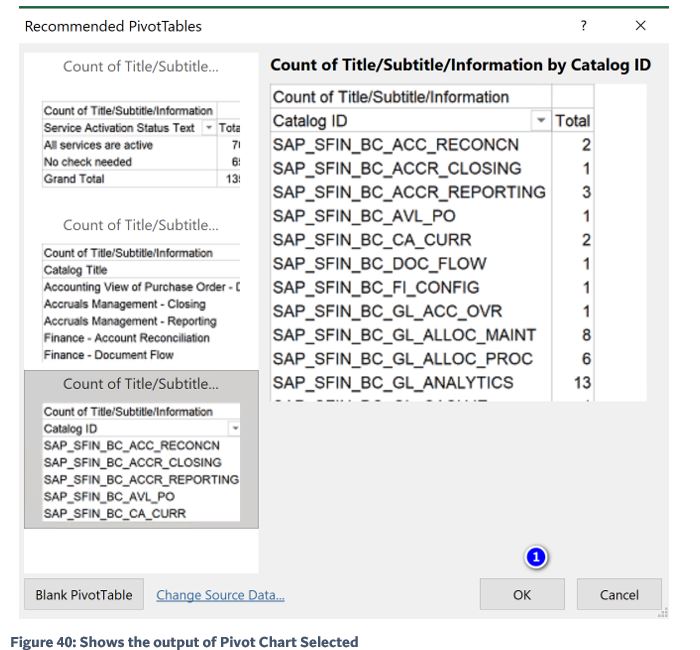The height and width of the screenshot is (650, 700).
Task: Click the 'Catalog Title' field header
Action: pyautogui.click(x=75, y=270)
